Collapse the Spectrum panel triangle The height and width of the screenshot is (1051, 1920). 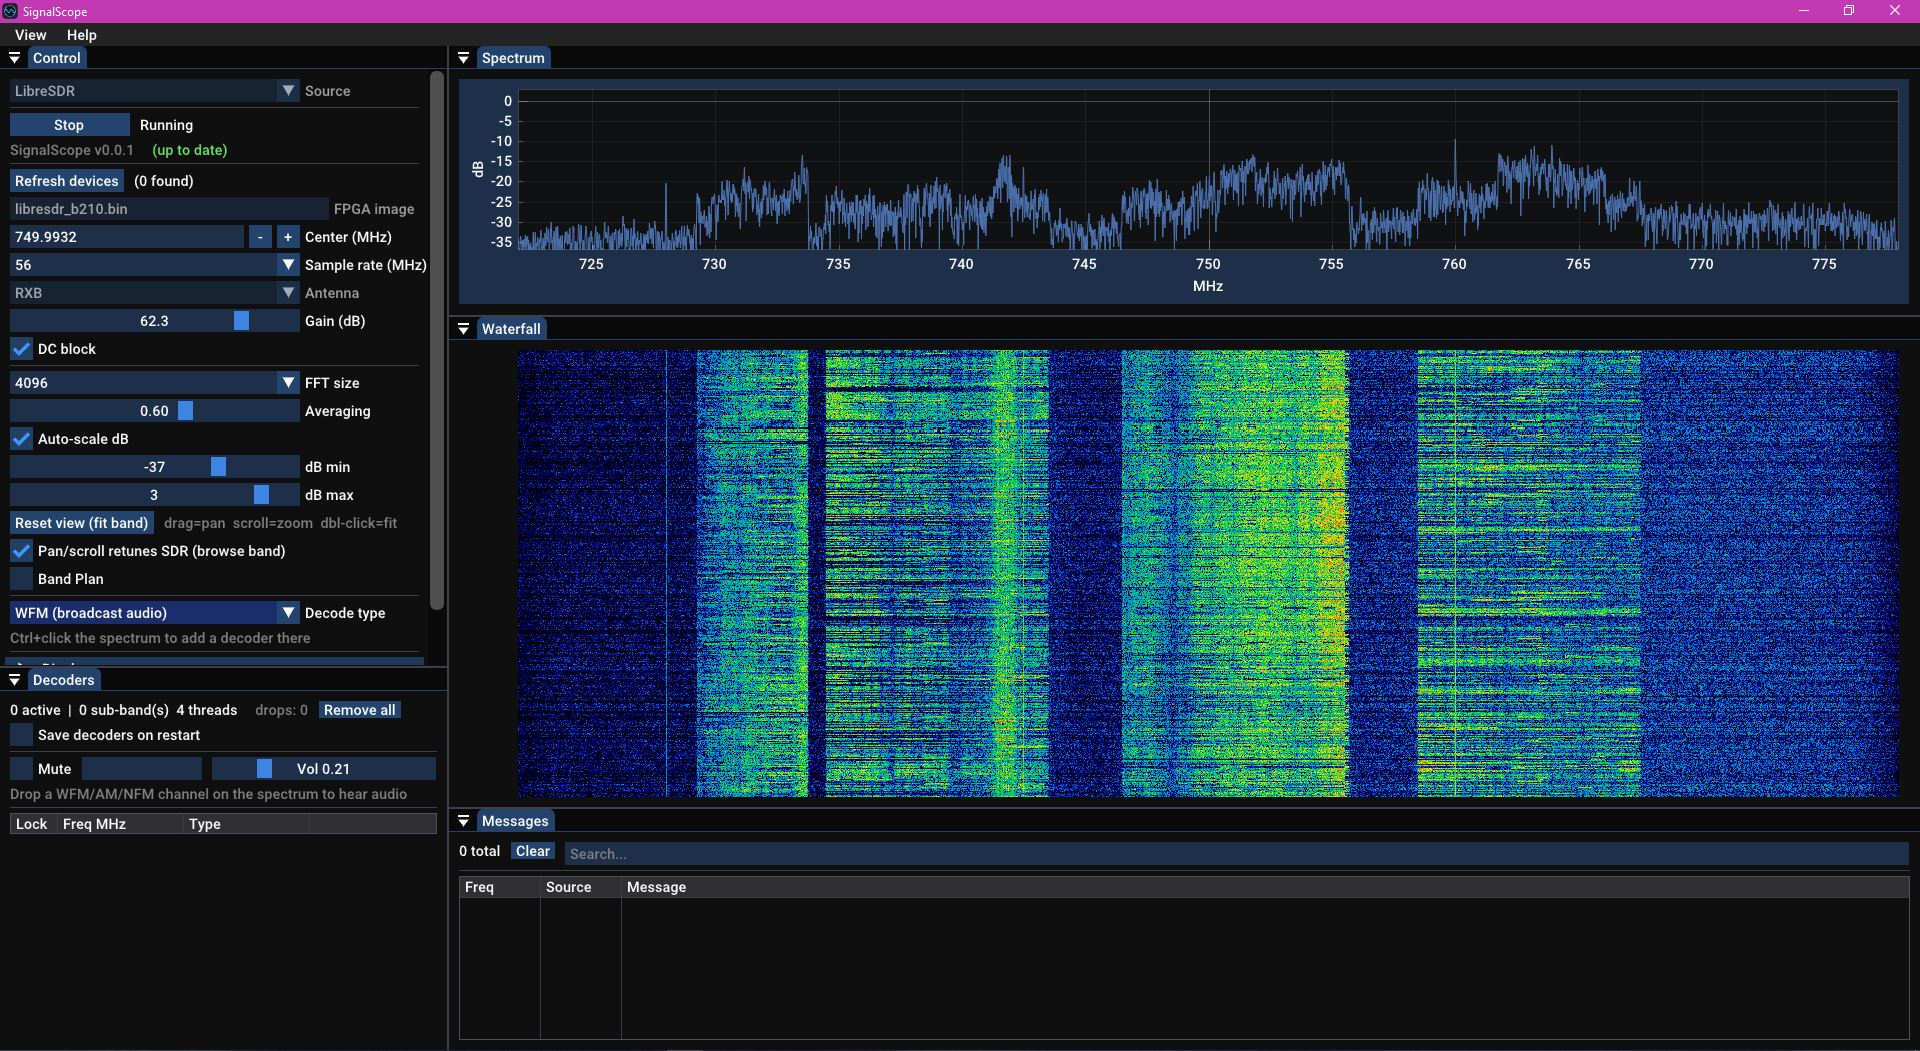pos(464,58)
